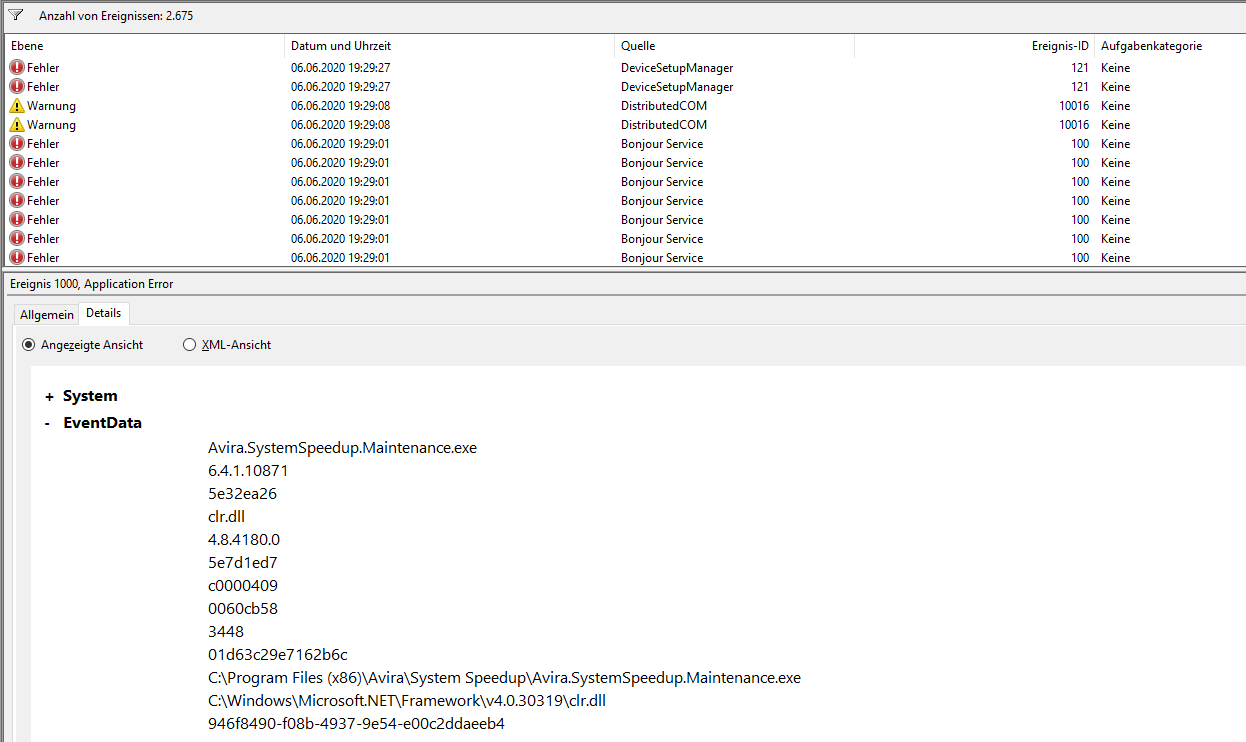Expand the System node

pyautogui.click(x=49, y=397)
